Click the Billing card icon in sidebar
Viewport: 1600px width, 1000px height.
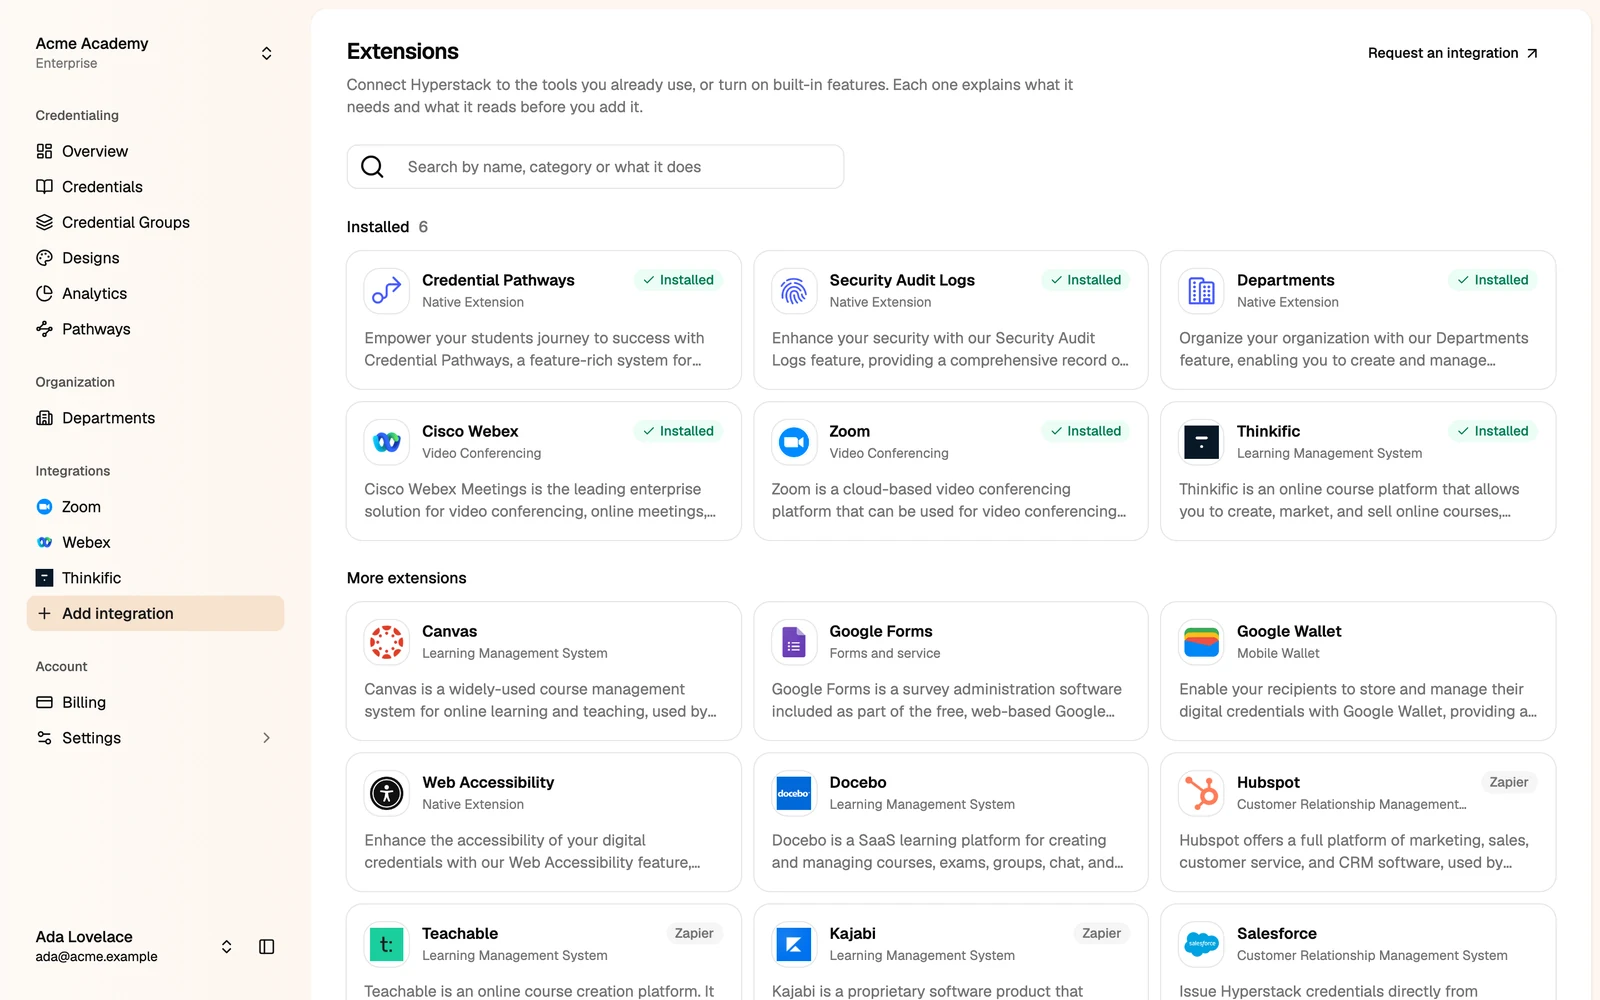click(x=44, y=702)
